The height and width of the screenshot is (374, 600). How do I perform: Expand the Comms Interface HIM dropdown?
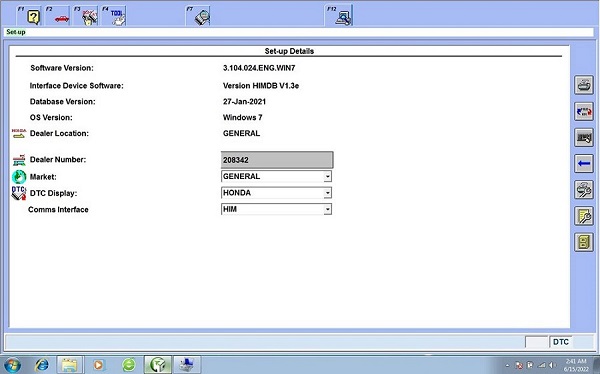[x=327, y=209]
